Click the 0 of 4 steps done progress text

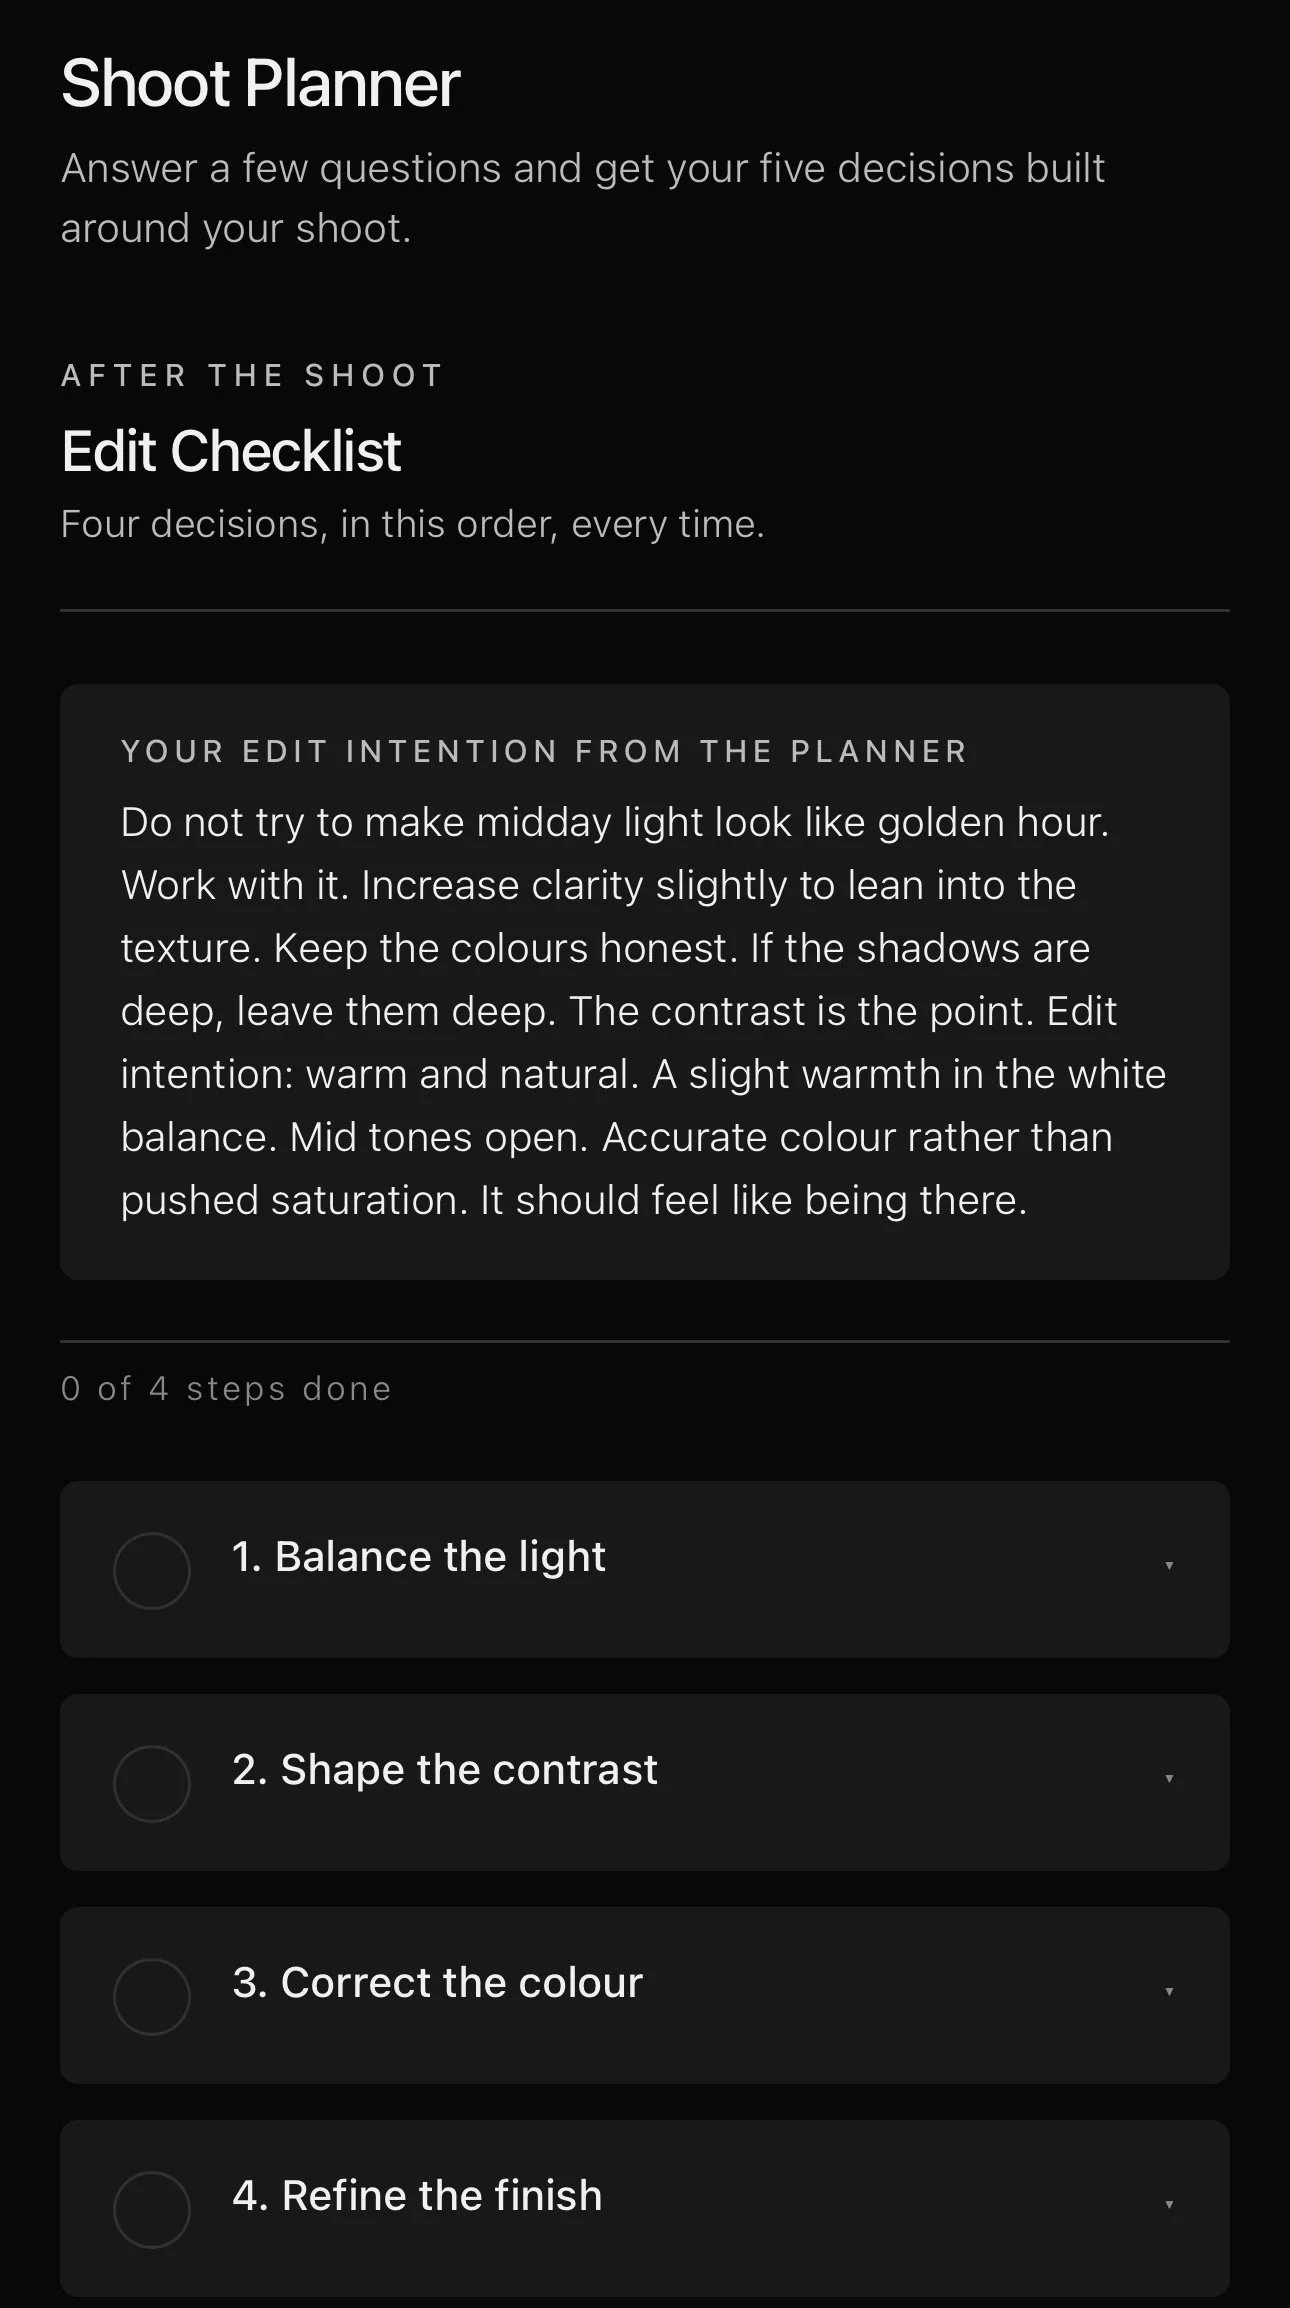(226, 1388)
